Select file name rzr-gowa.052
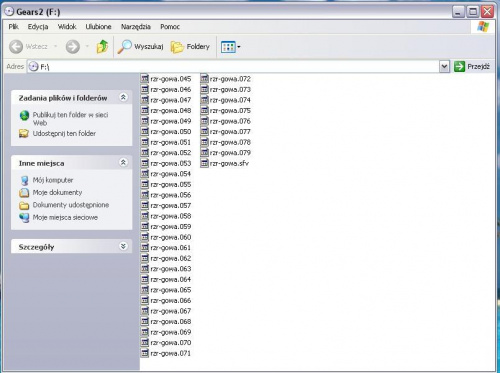This screenshot has height=373, width=500. 171,153
